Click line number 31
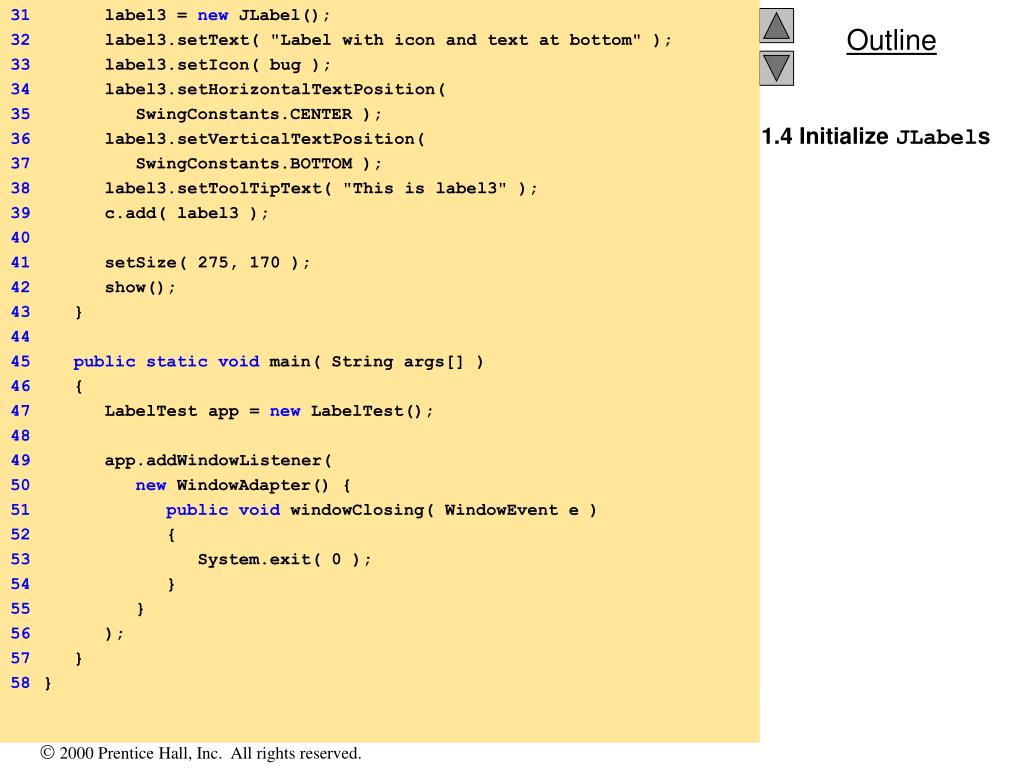1024x768 pixels. click(x=20, y=15)
